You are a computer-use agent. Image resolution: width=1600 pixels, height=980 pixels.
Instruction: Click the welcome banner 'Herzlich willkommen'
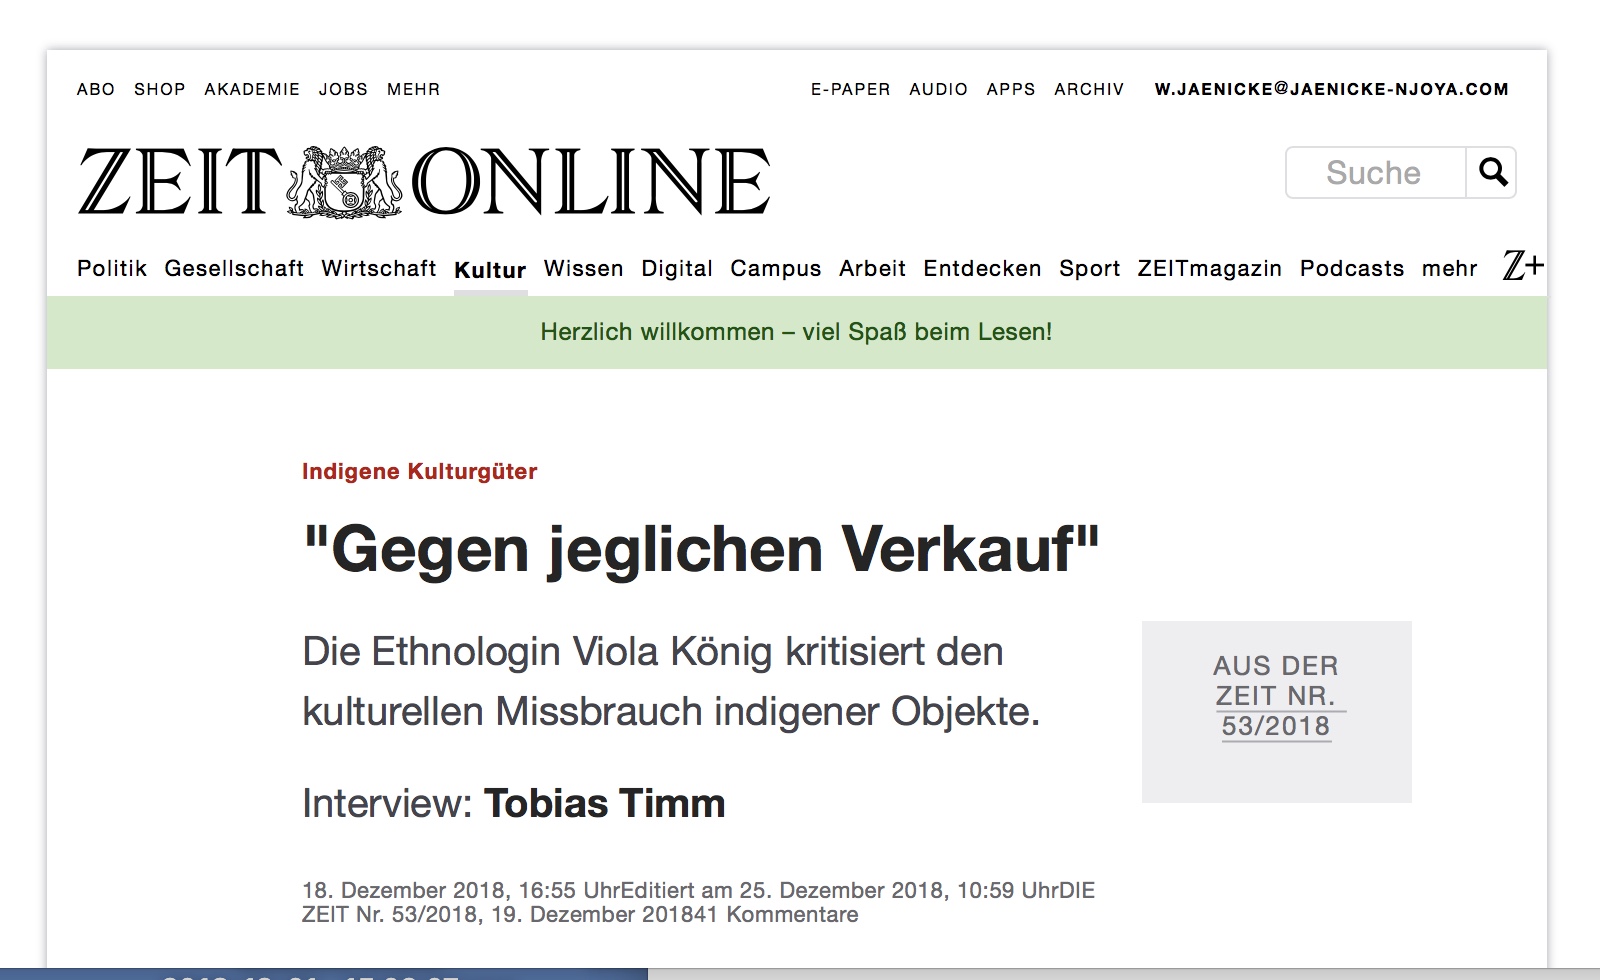point(797,332)
